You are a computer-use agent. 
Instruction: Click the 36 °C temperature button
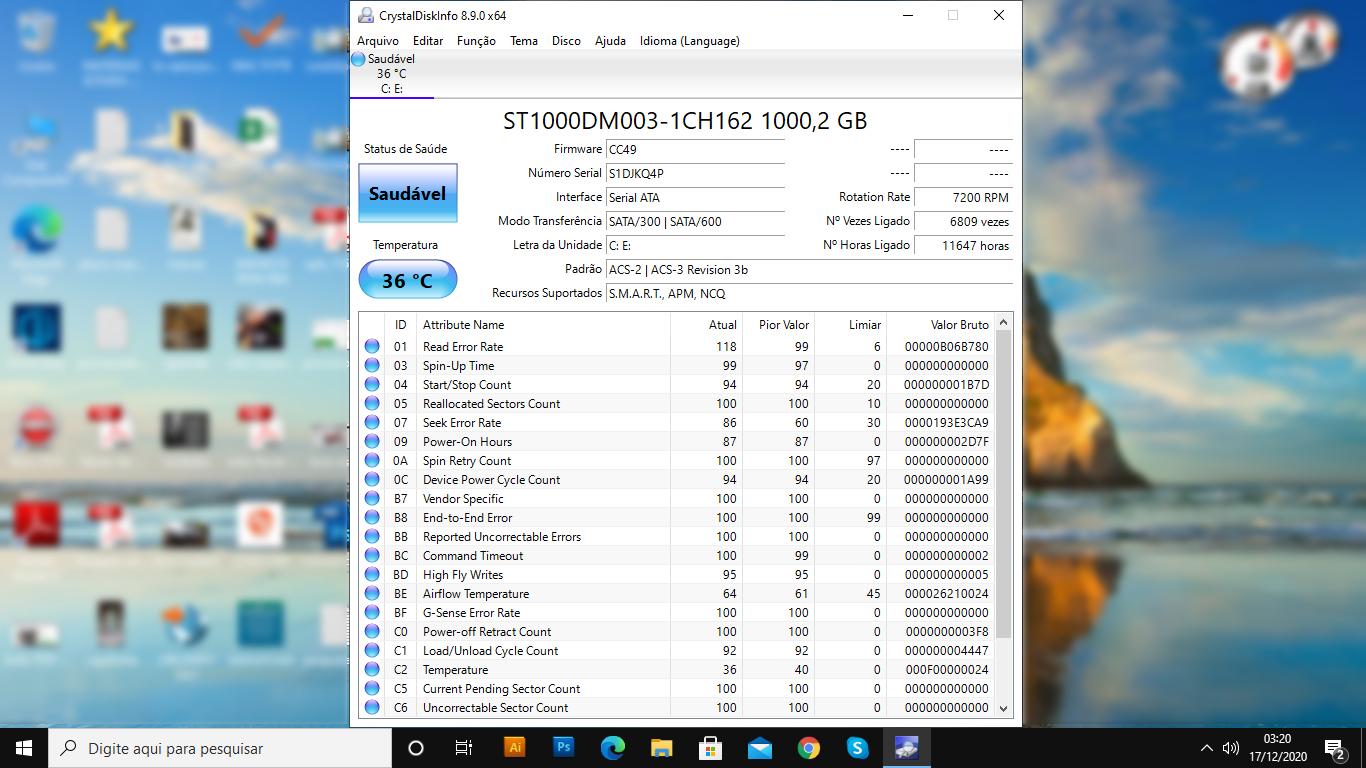[x=408, y=280]
